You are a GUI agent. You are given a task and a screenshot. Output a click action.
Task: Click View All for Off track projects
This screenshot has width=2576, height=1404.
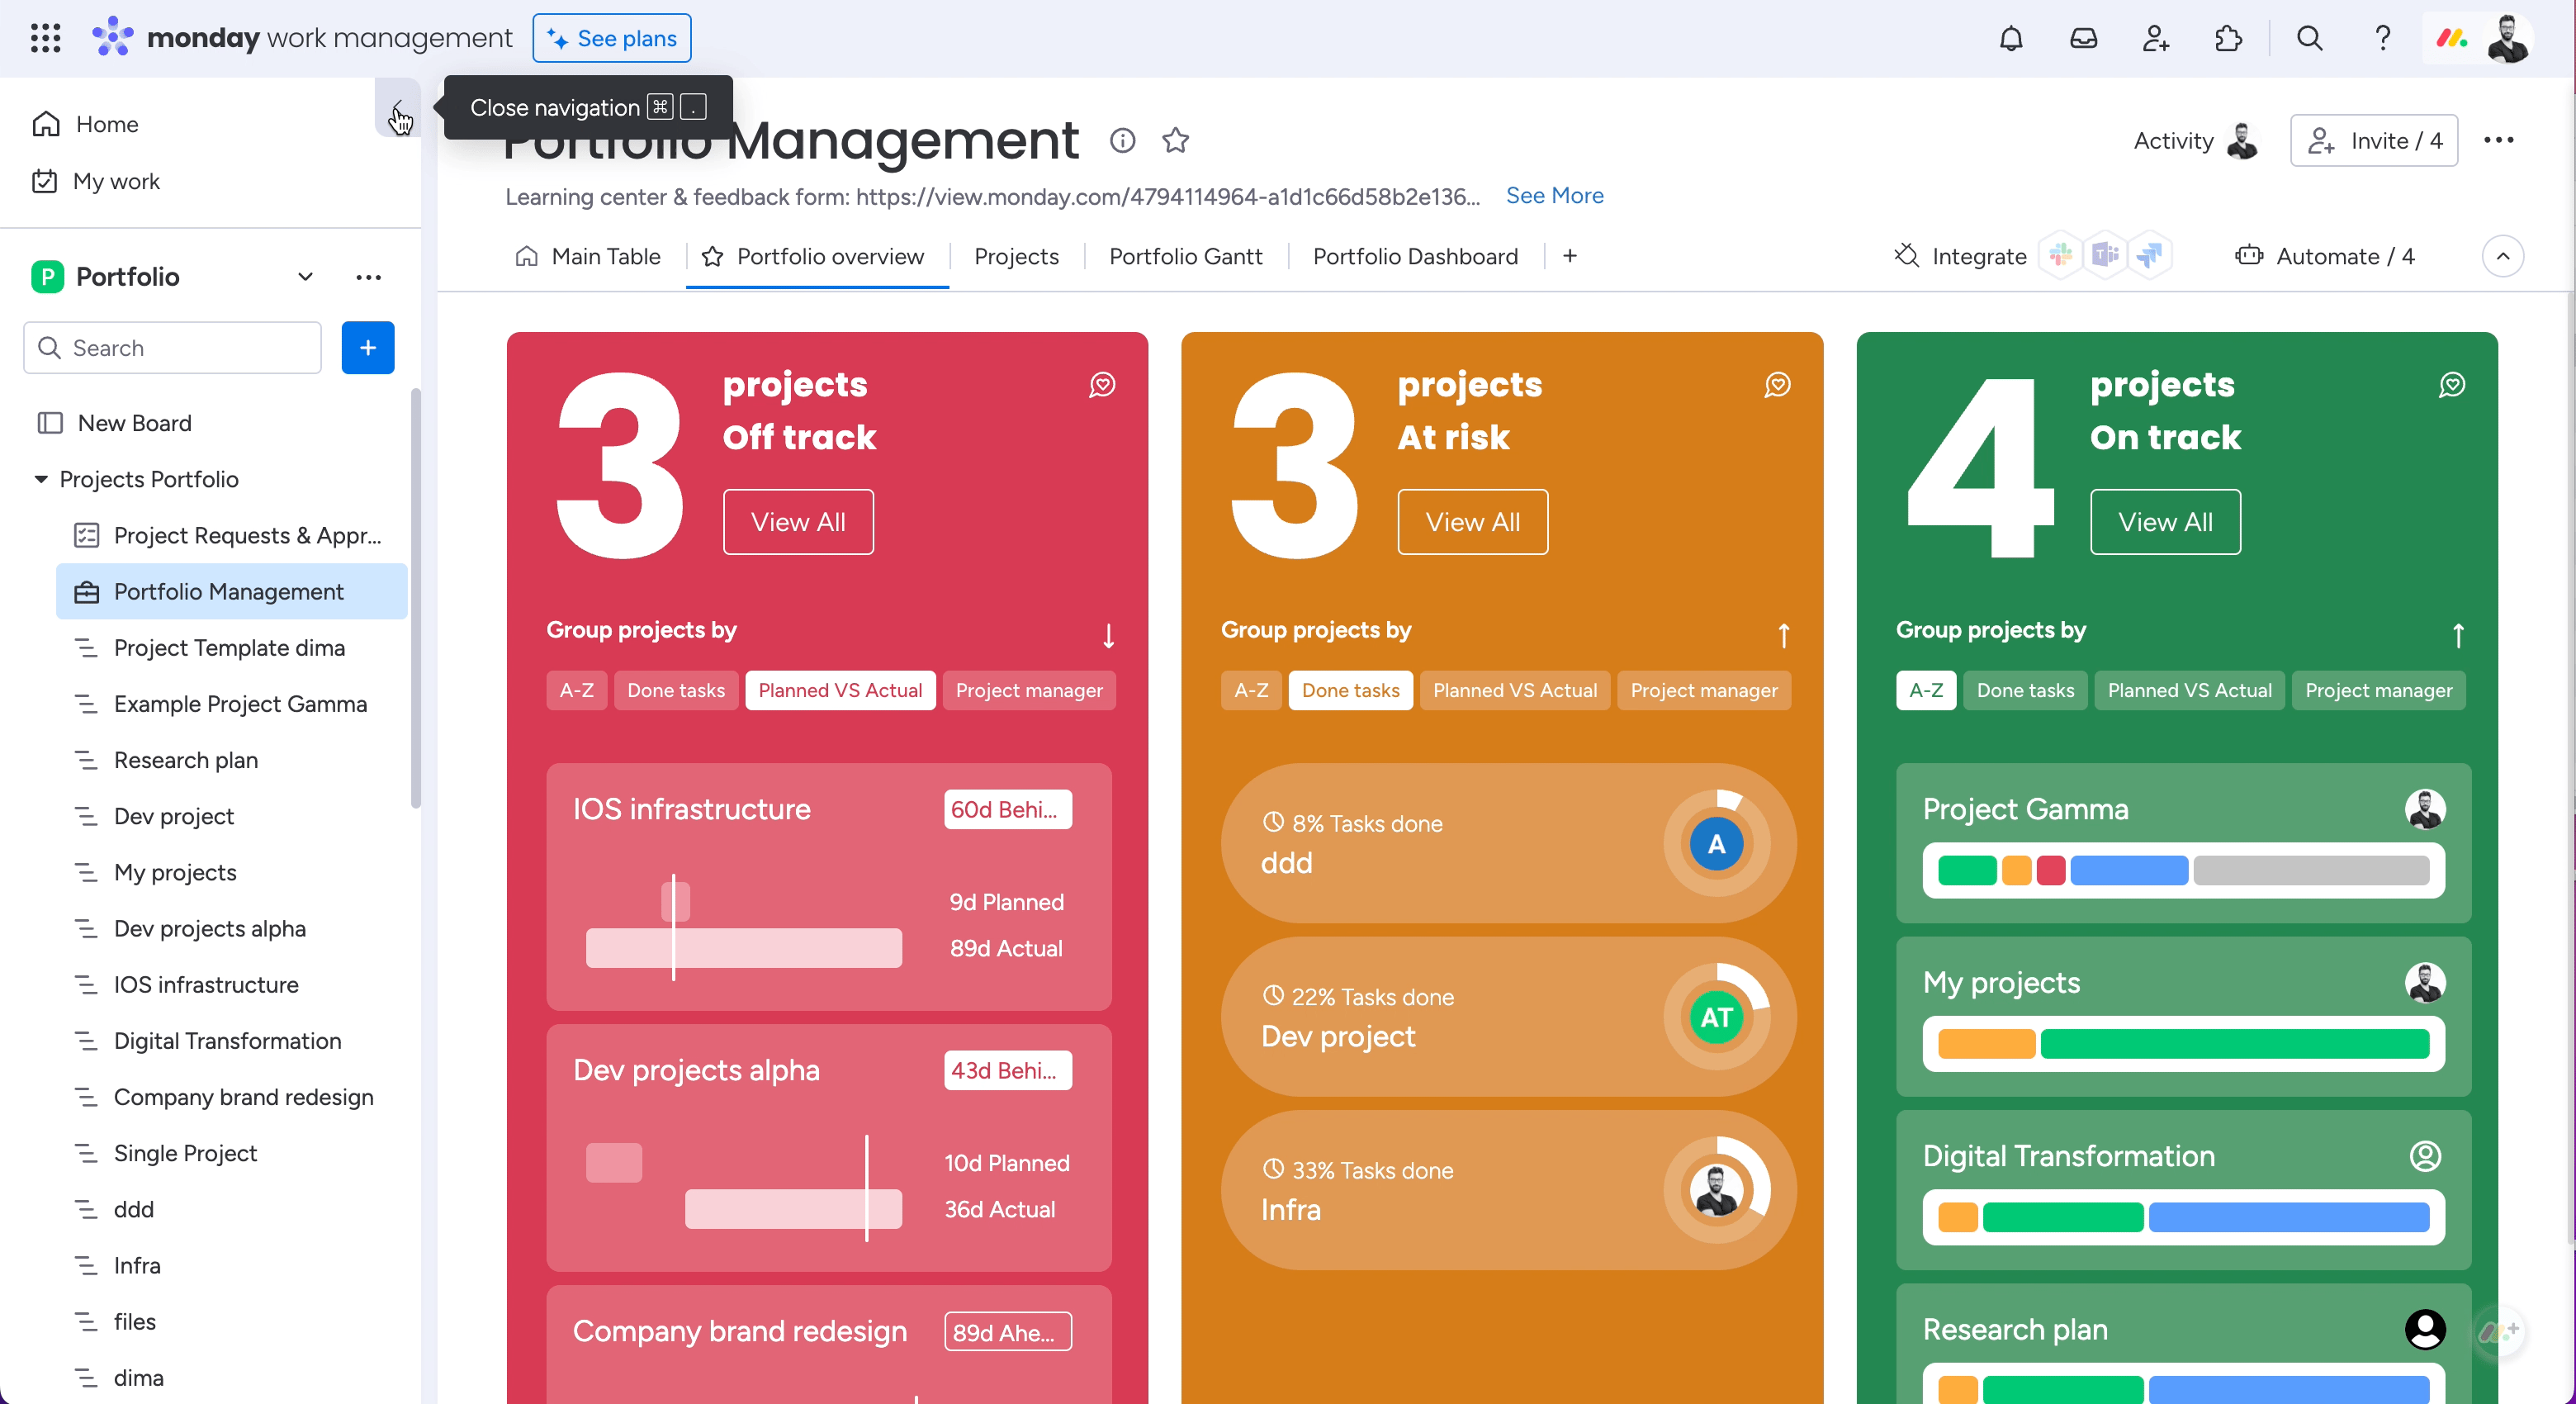798,522
